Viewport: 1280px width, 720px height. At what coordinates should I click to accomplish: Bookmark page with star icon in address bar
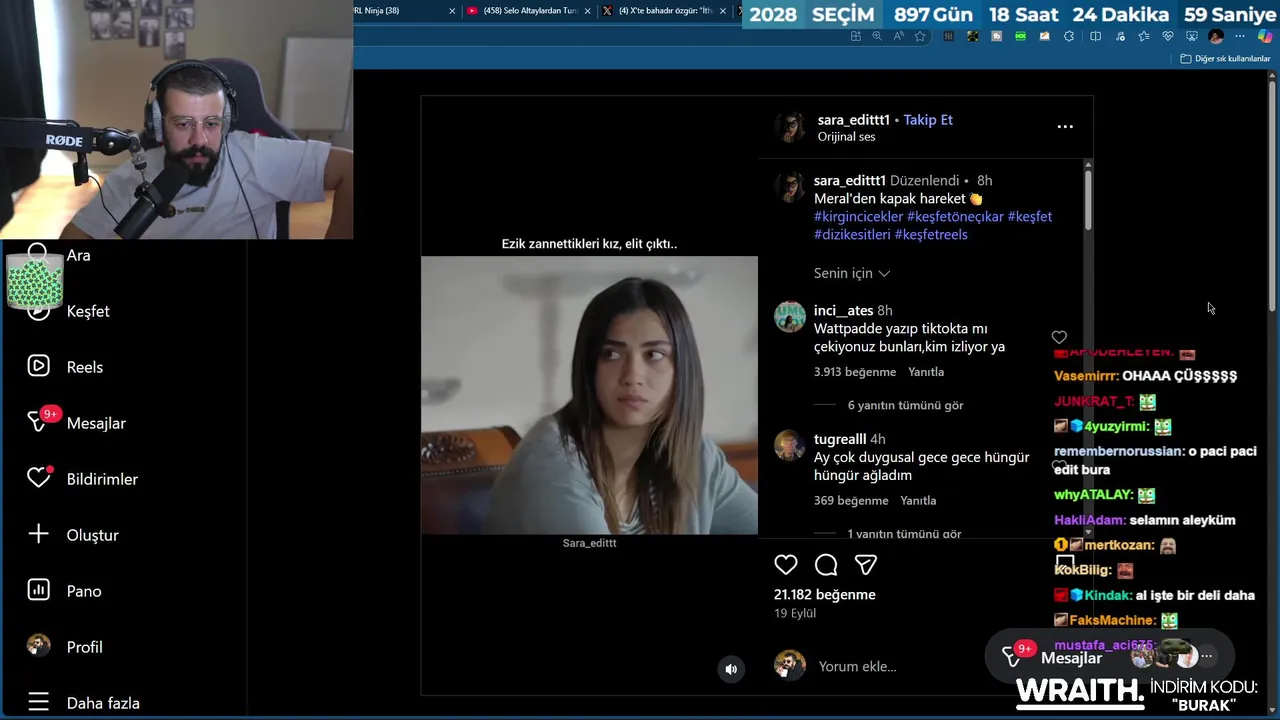tap(920, 36)
